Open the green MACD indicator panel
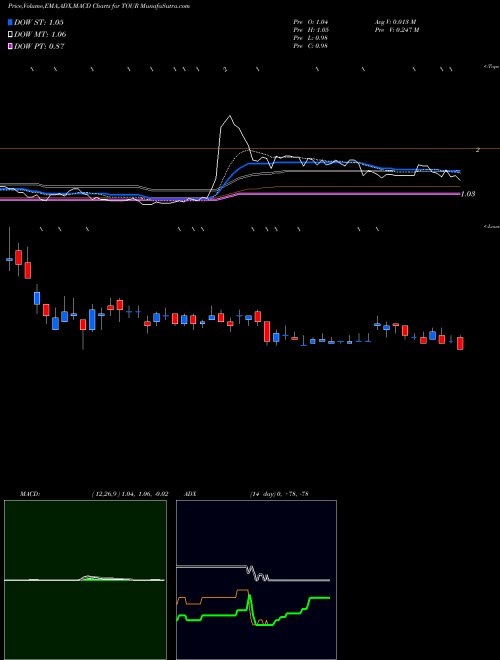This screenshot has height=660, width=500. 85,580
